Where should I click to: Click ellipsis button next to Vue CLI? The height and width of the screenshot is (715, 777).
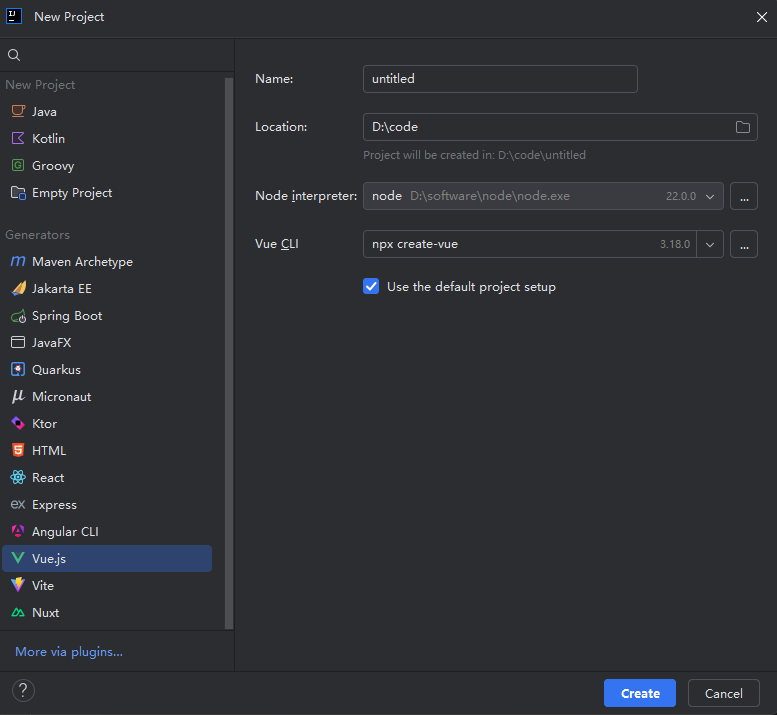click(x=744, y=244)
